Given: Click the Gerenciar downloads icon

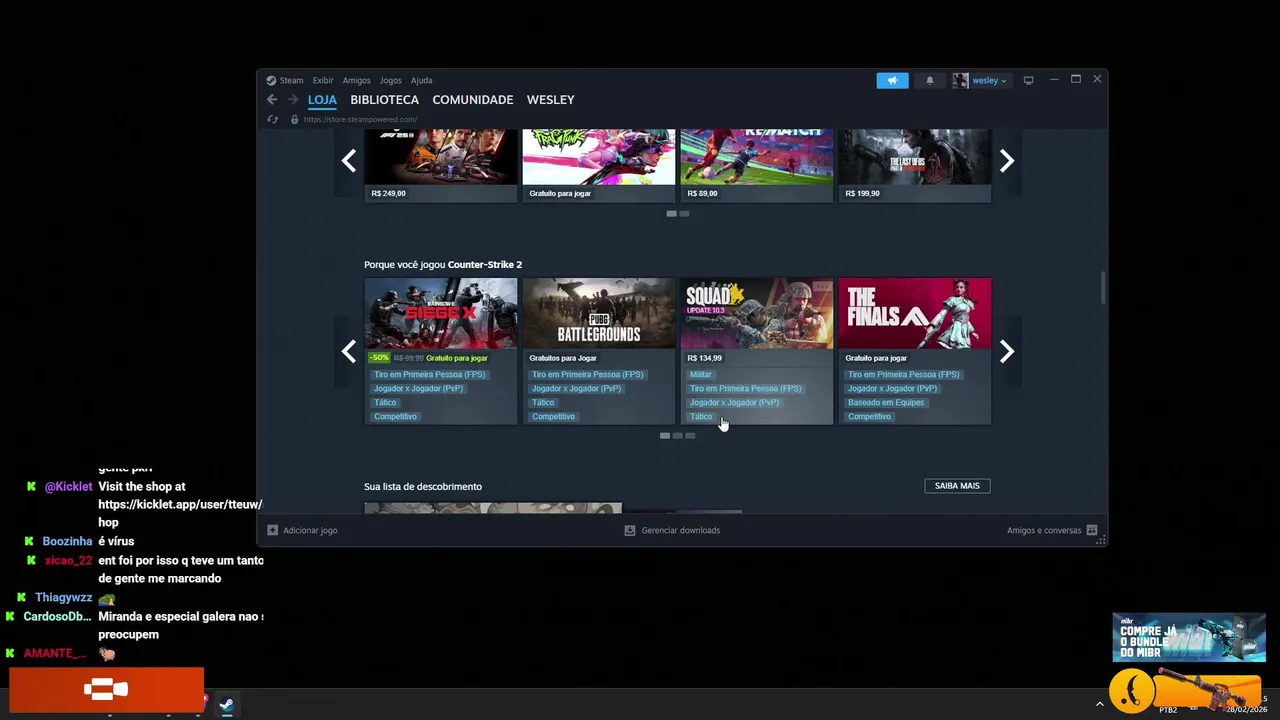Looking at the screenshot, I should (629, 530).
